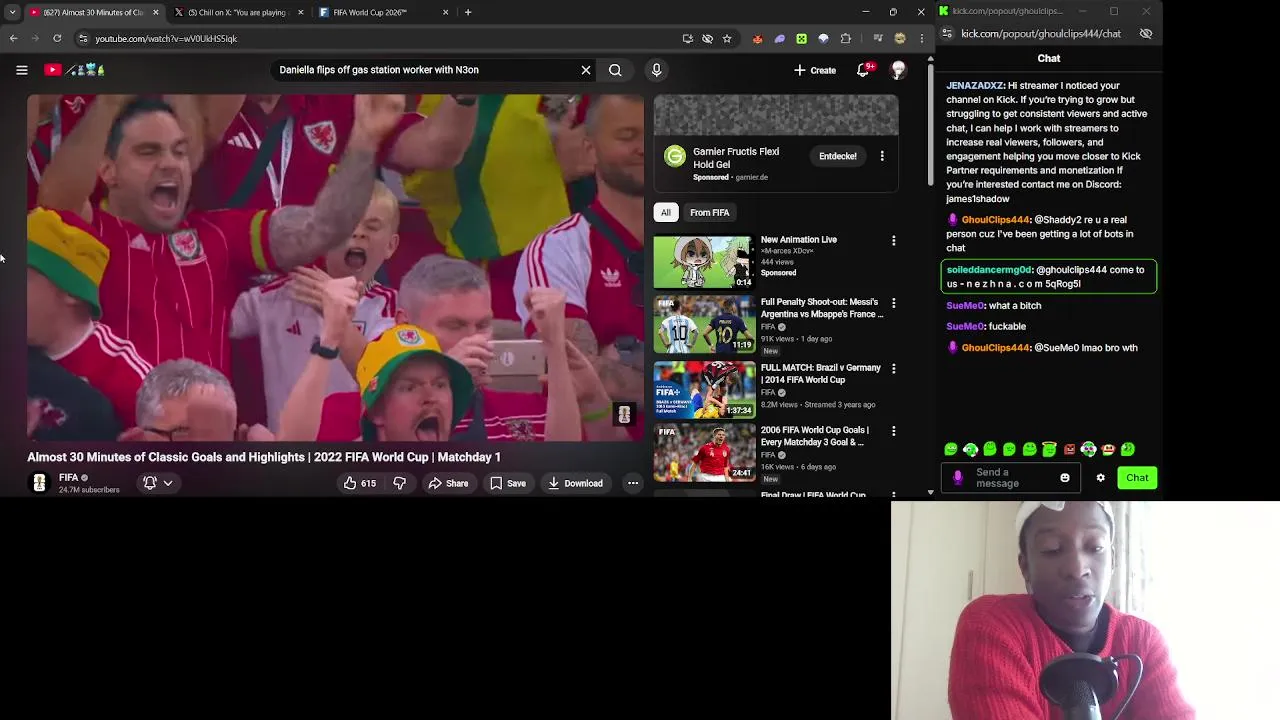Open options for 2006 World Cup Goals
Image resolution: width=1280 pixels, height=720 pixels.
pos(894,431)
